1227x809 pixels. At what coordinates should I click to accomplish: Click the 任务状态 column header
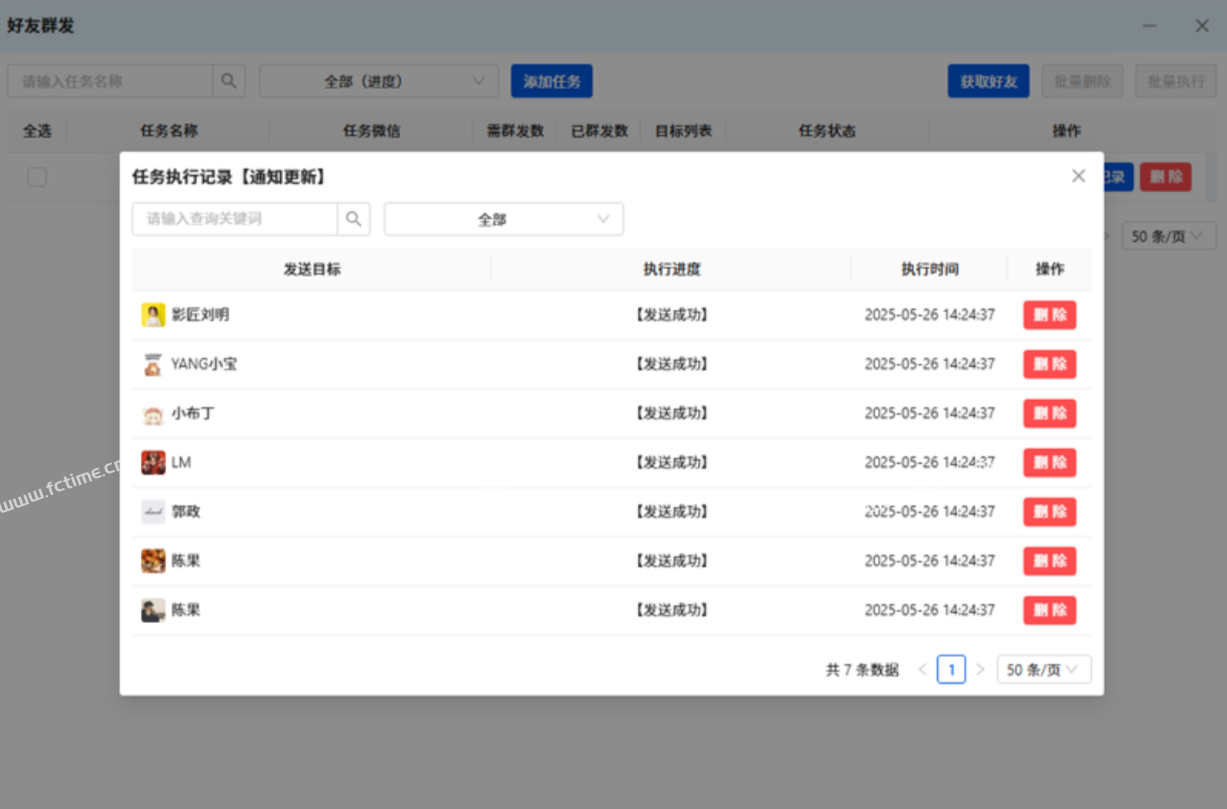pyautogui.click(x=827, y=130)
